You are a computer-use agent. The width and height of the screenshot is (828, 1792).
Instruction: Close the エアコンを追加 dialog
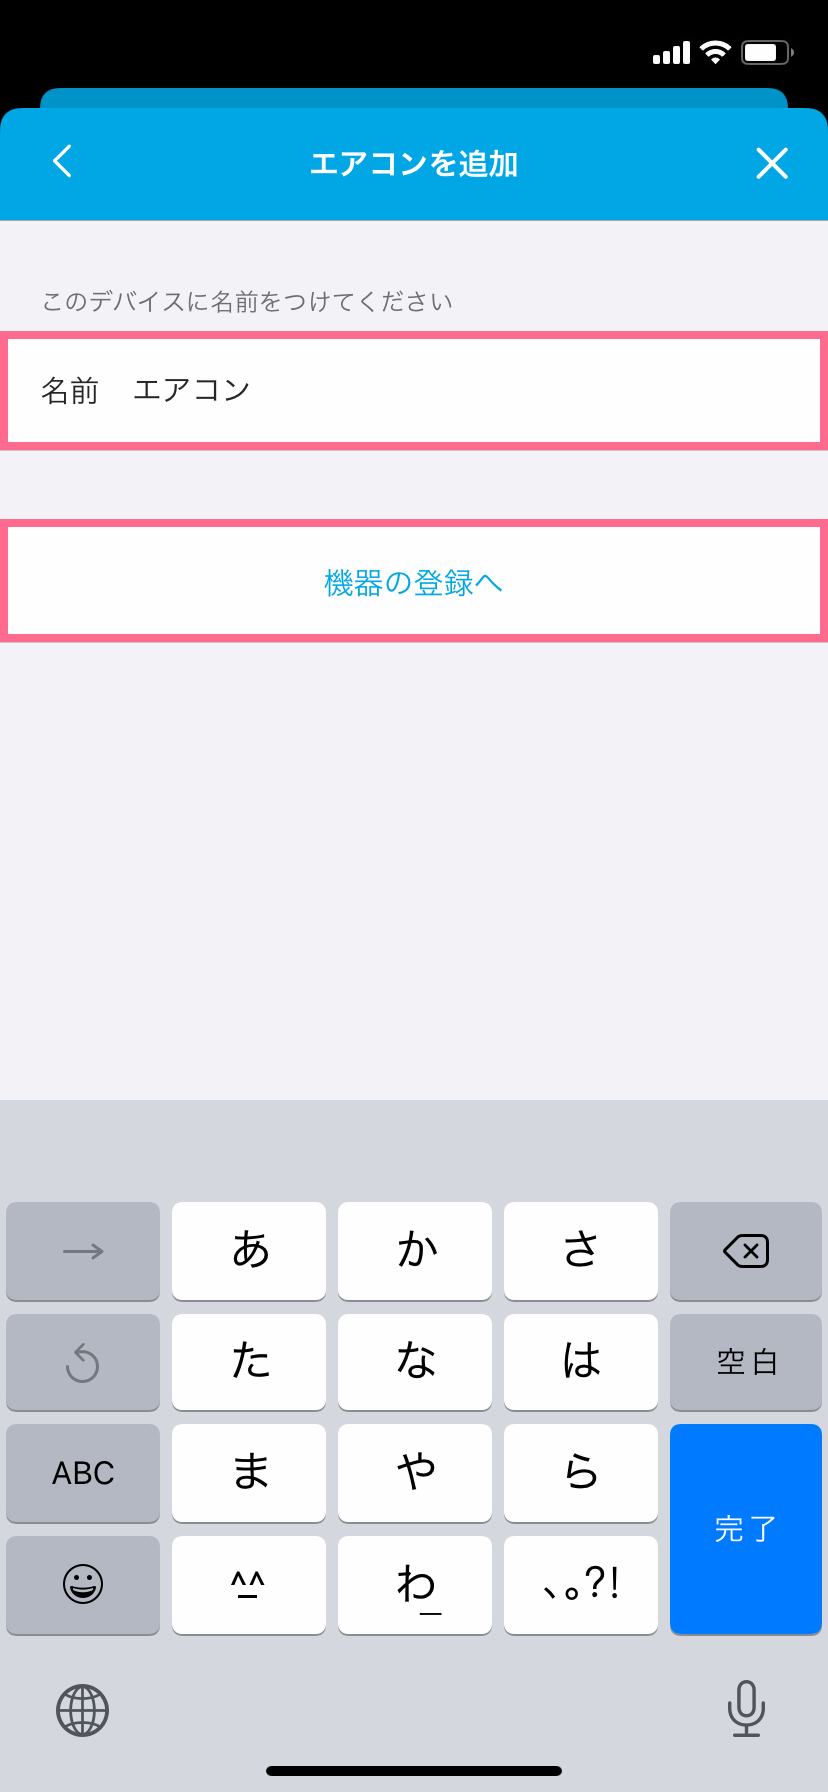pos(772,163)
